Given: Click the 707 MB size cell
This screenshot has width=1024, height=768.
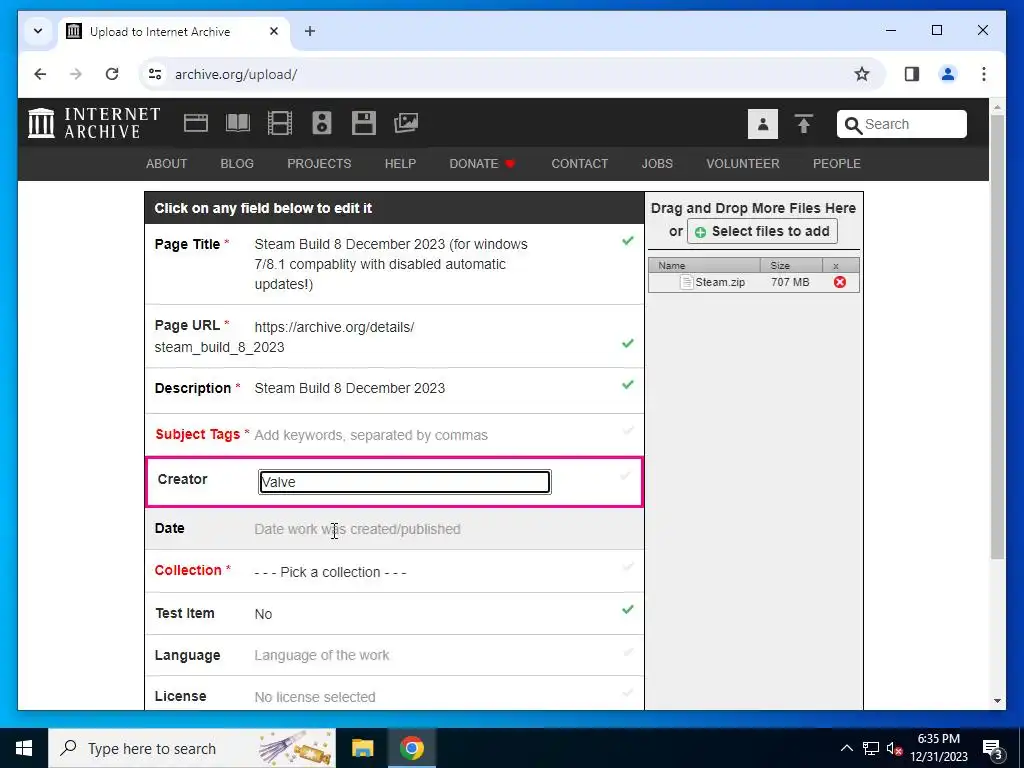Looking at the screenshot, I should point(790,282).
